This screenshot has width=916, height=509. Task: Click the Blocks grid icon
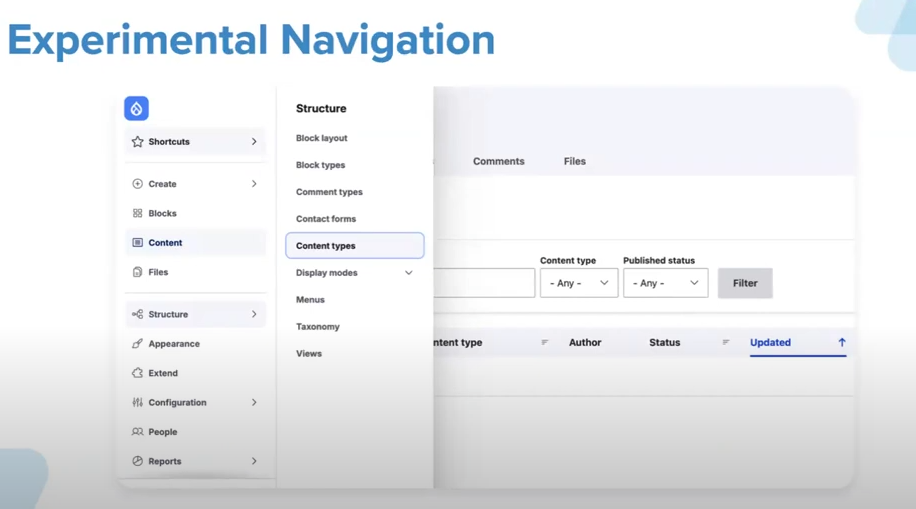pyautogui.click(x=137, y=213)
